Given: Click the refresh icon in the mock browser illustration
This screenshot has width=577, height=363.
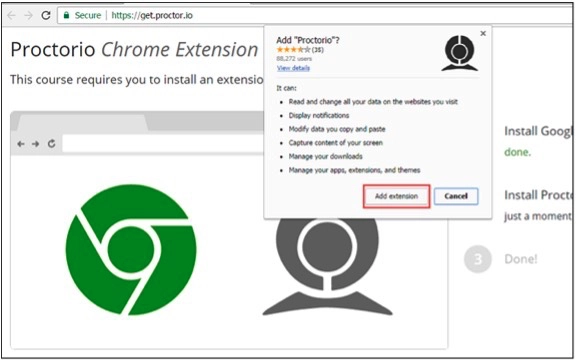Looking at the screenshot, I should 52,144.
